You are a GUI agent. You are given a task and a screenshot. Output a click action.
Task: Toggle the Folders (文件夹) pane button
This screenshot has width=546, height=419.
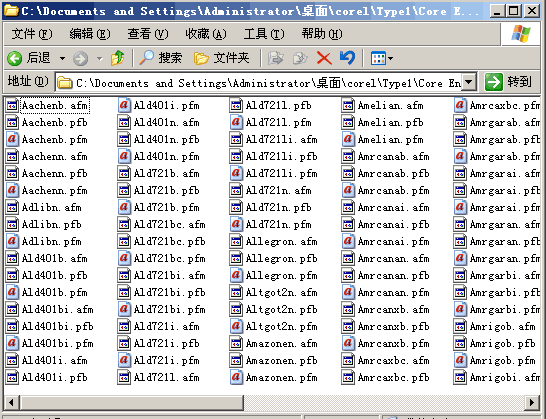point(221,58)
